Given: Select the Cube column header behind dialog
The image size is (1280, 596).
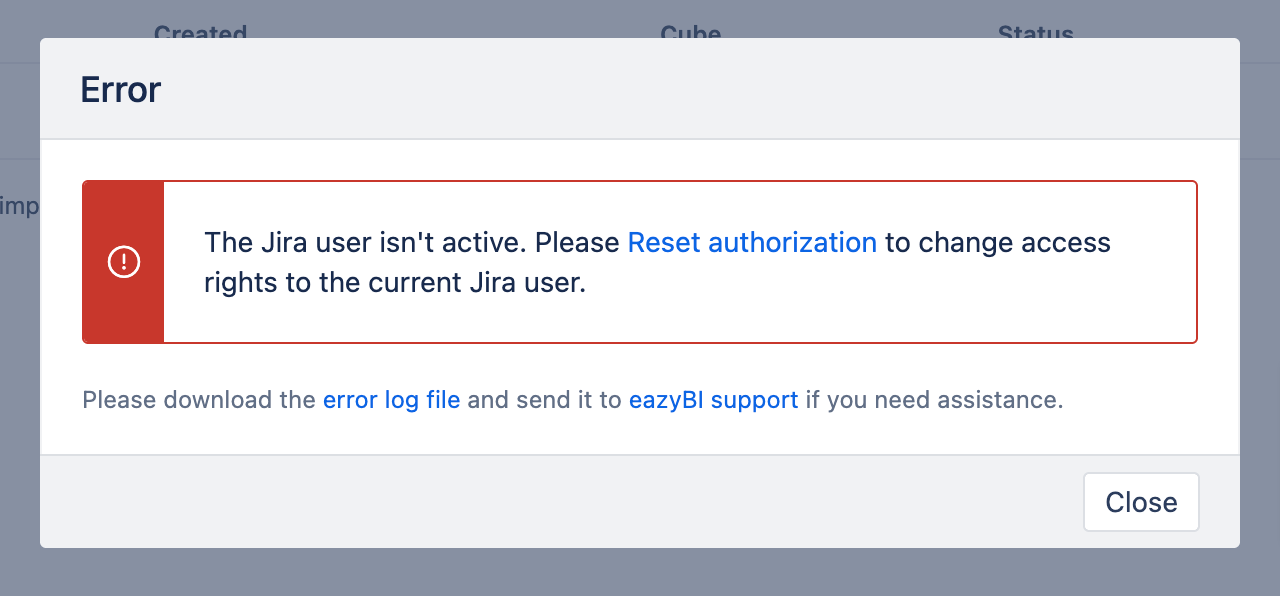Looking at the screenshot, I should (691, 32).
